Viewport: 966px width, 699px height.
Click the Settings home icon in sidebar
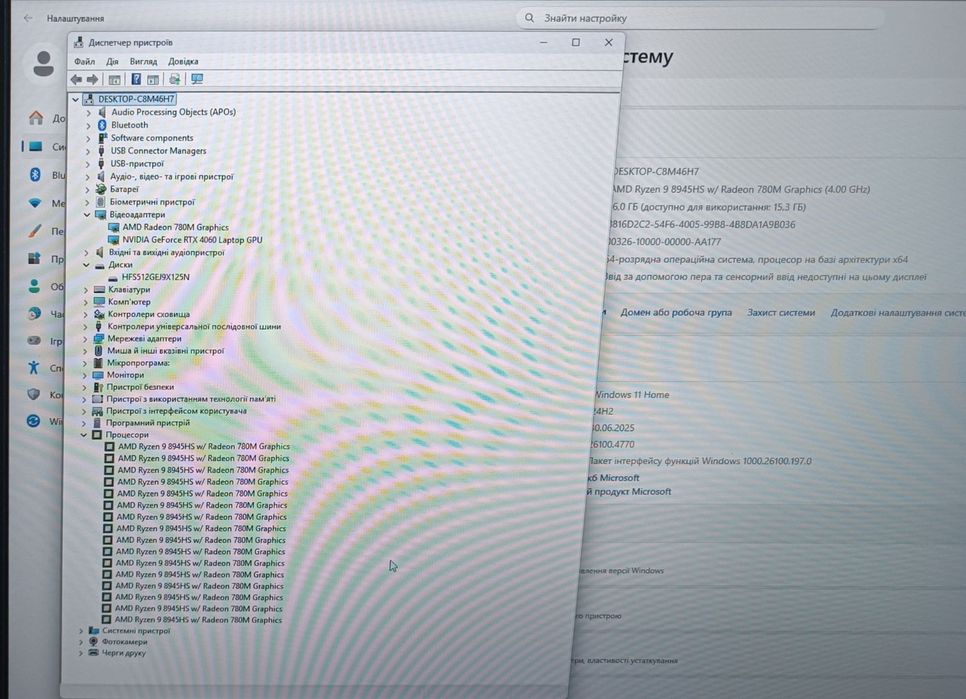36,117
